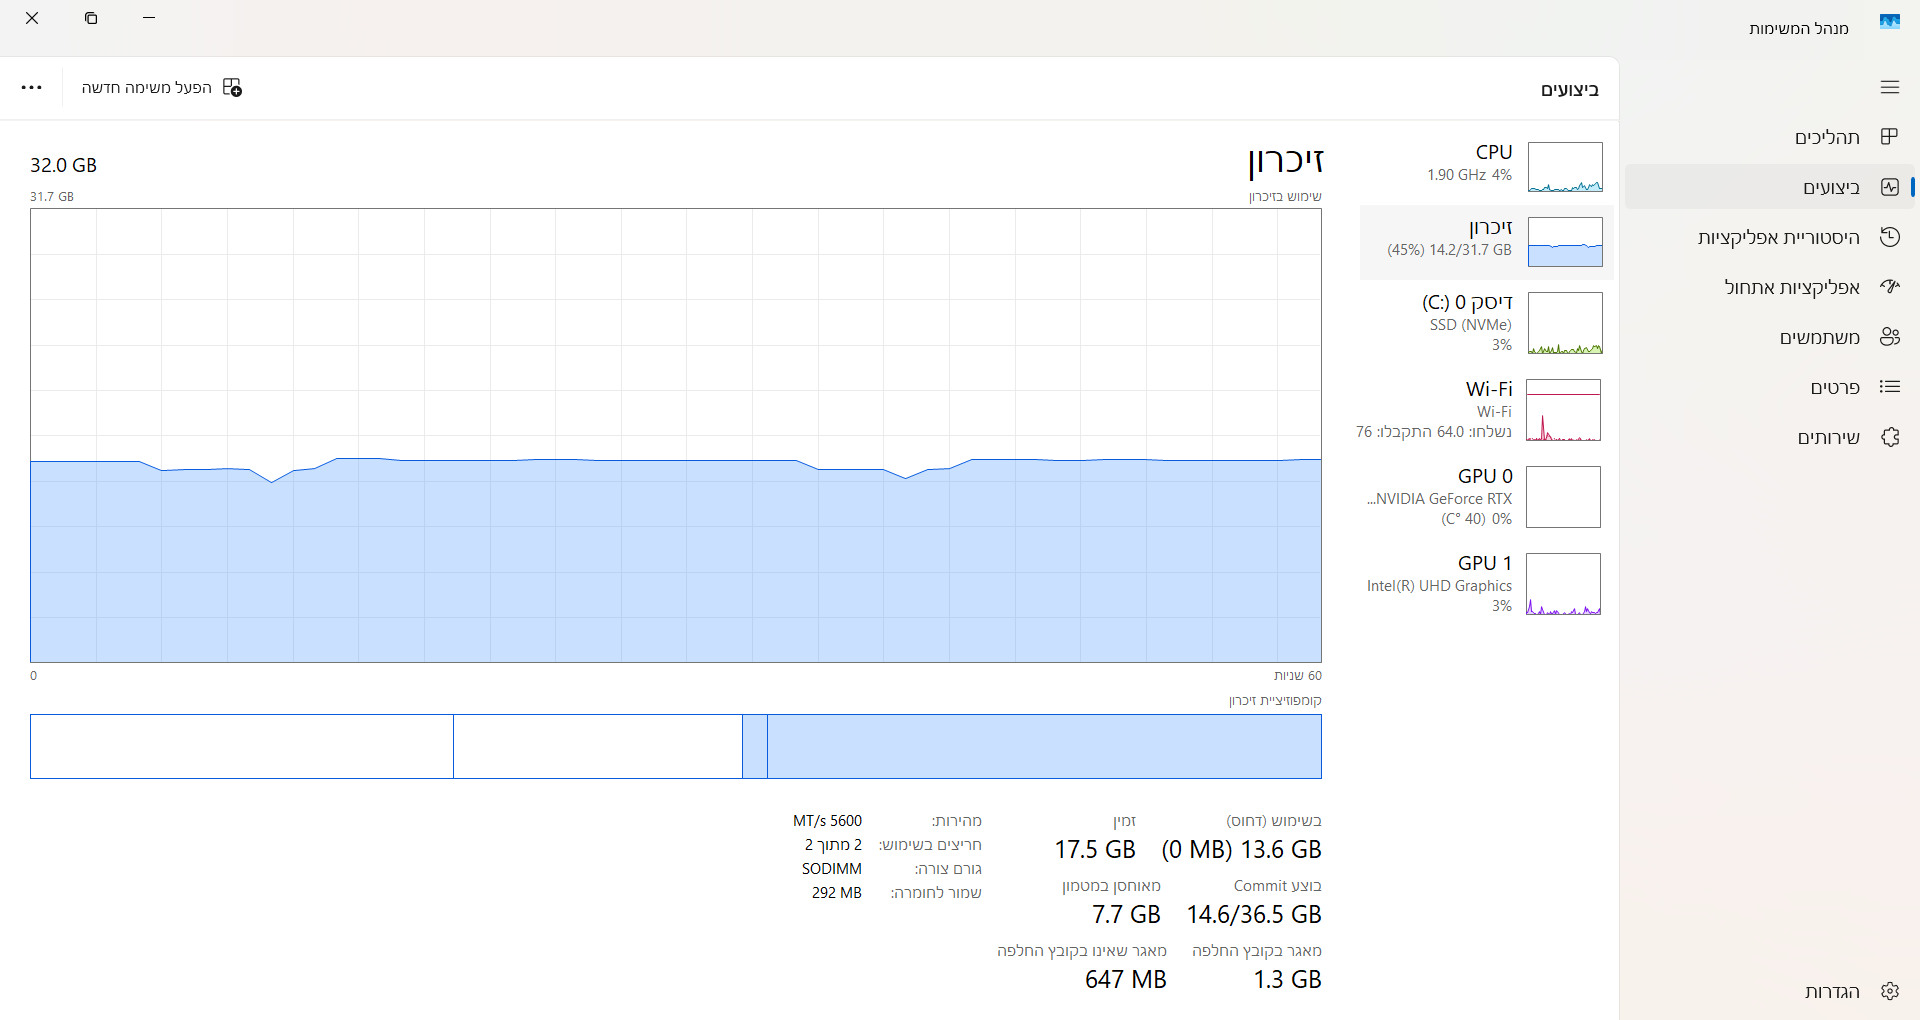The image size is (1920, 1020).
Task: Open App history clock icon
Action: (x=1889, y=237)
